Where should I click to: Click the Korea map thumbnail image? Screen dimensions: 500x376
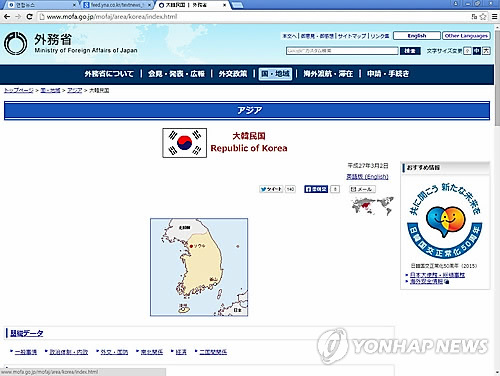pos(199,267)
